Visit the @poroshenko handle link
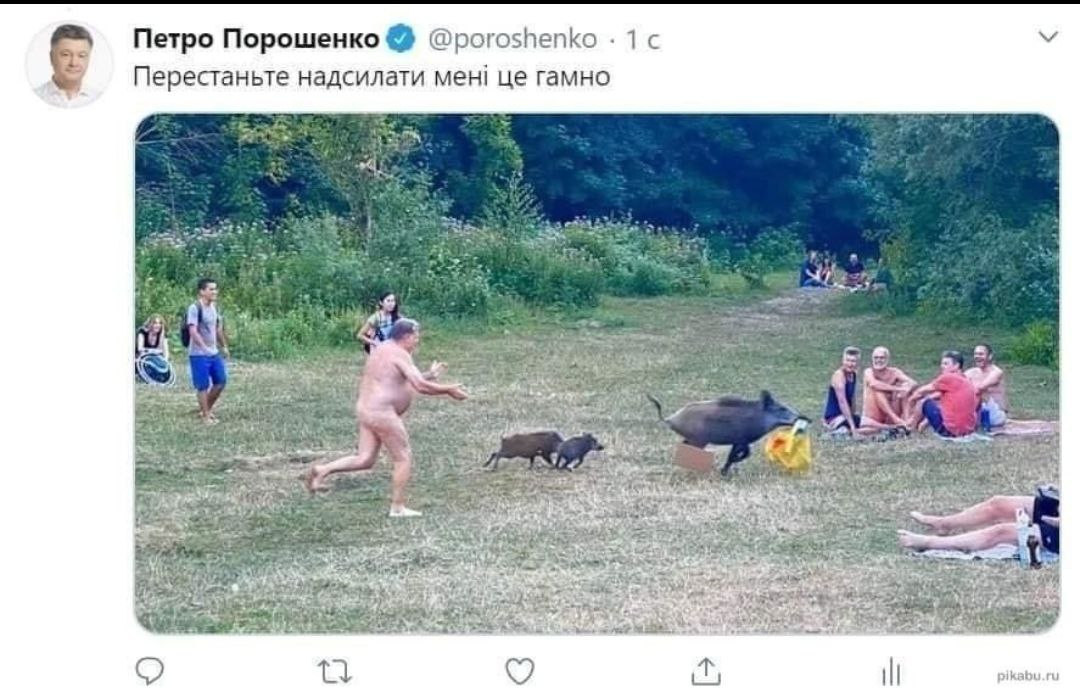This screenshot has height=698, width=1080. click(x=512, y=39)
